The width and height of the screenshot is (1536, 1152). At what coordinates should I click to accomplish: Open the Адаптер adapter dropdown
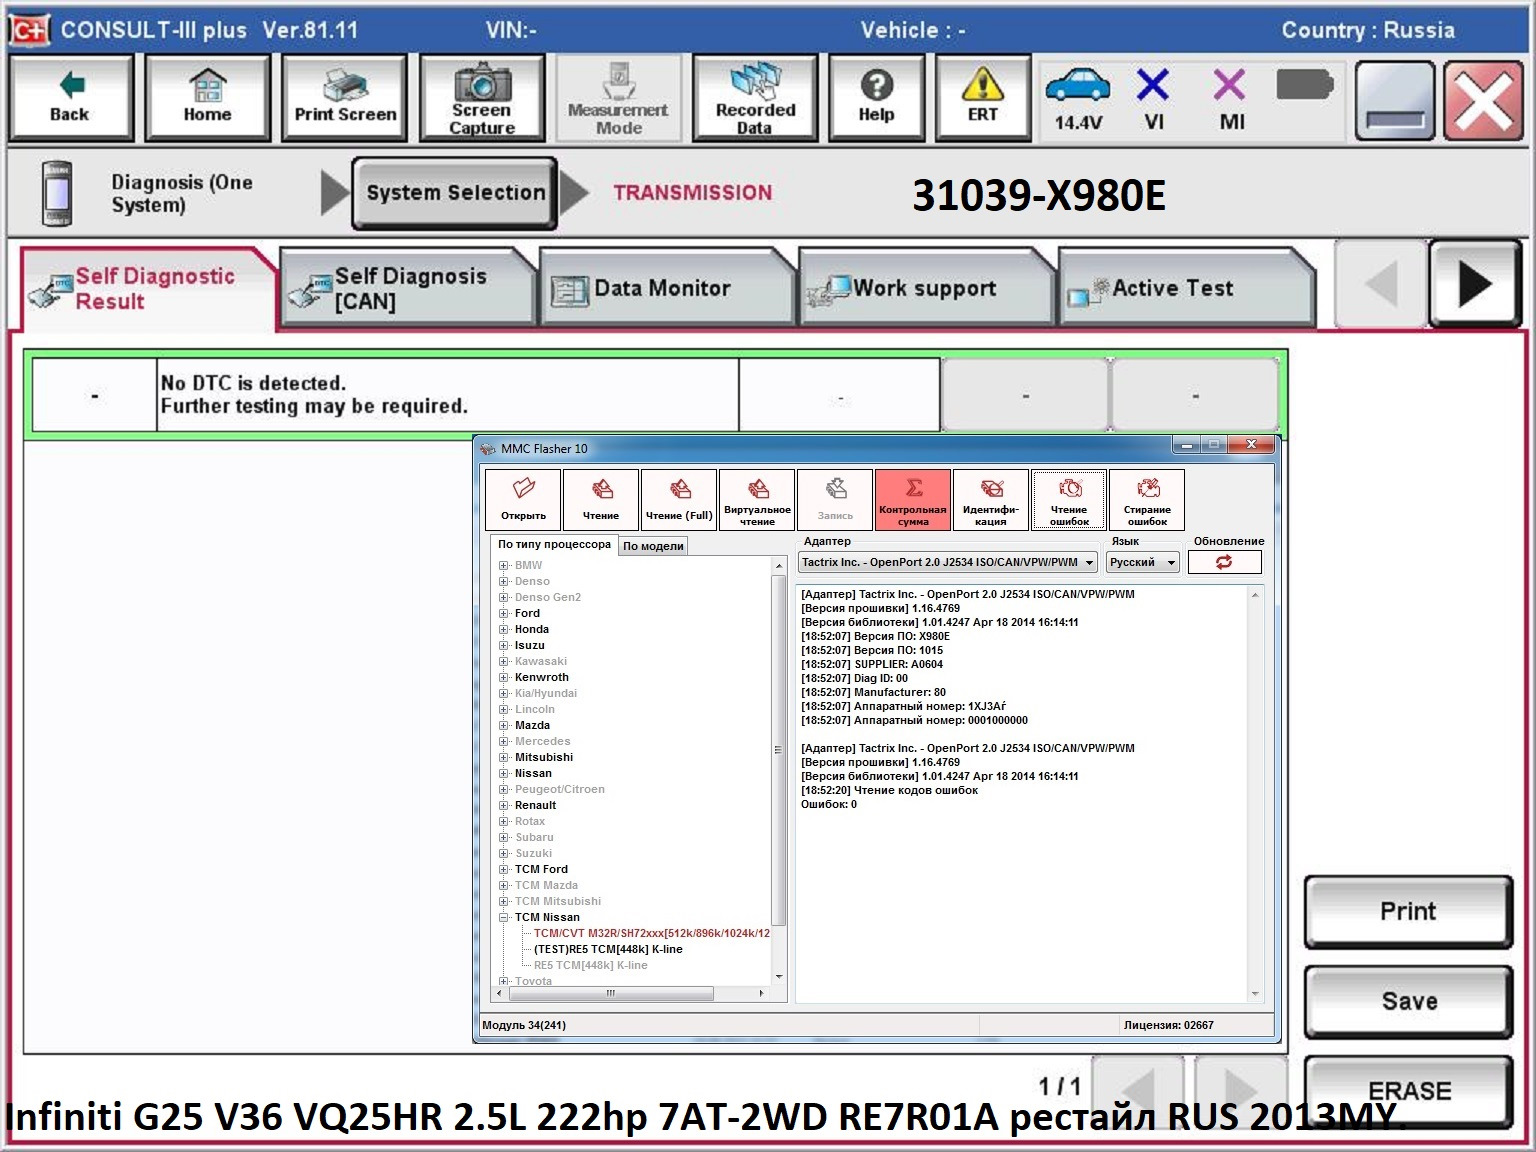(x=948, y=562)
